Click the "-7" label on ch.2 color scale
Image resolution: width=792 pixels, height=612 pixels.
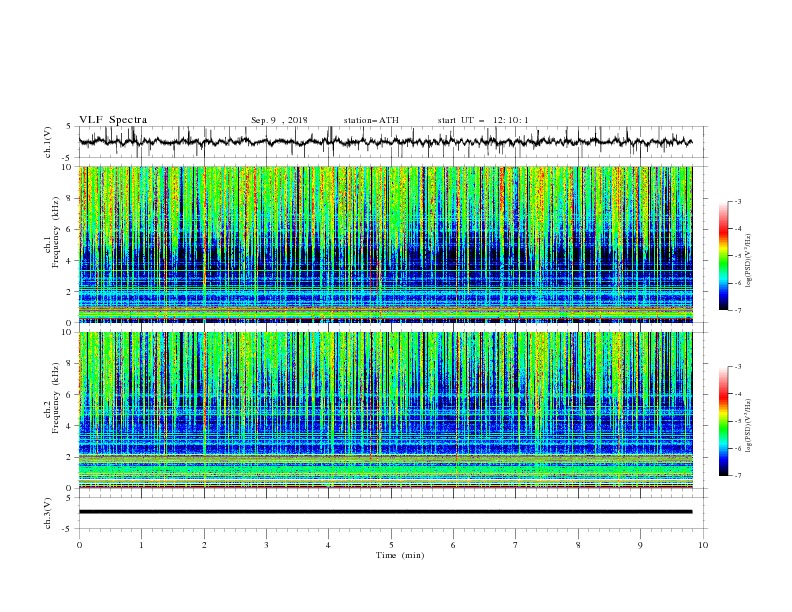click(737, 475)
